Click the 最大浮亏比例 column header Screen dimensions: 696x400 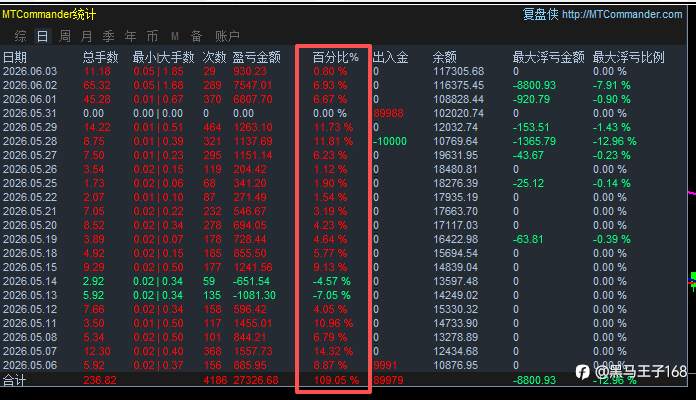pyautogui.click(x=629, y=57)
